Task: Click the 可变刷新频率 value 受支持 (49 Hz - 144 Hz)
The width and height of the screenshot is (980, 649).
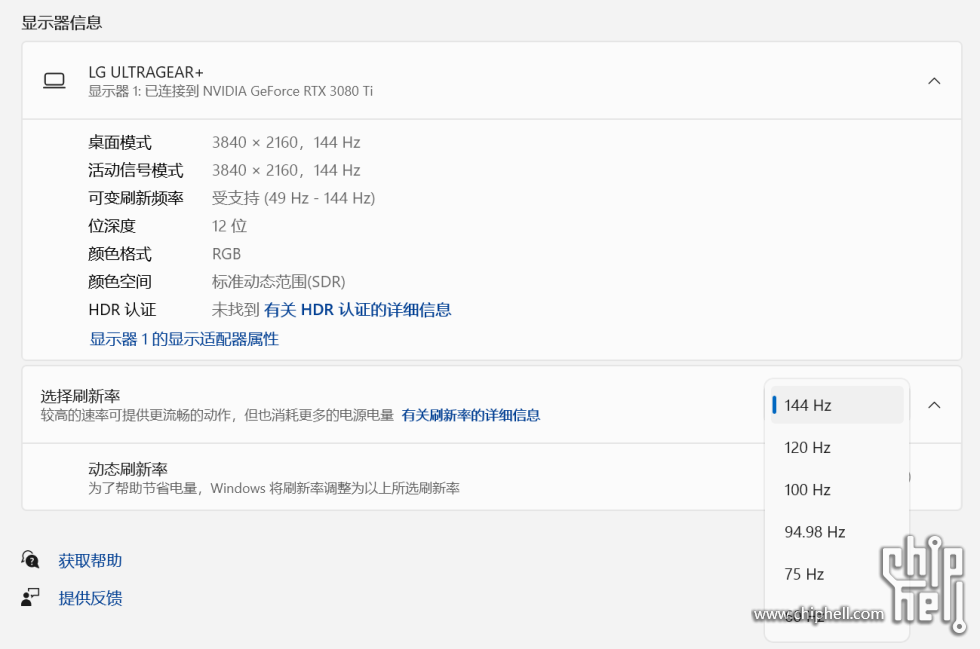Action: point(293,198)
